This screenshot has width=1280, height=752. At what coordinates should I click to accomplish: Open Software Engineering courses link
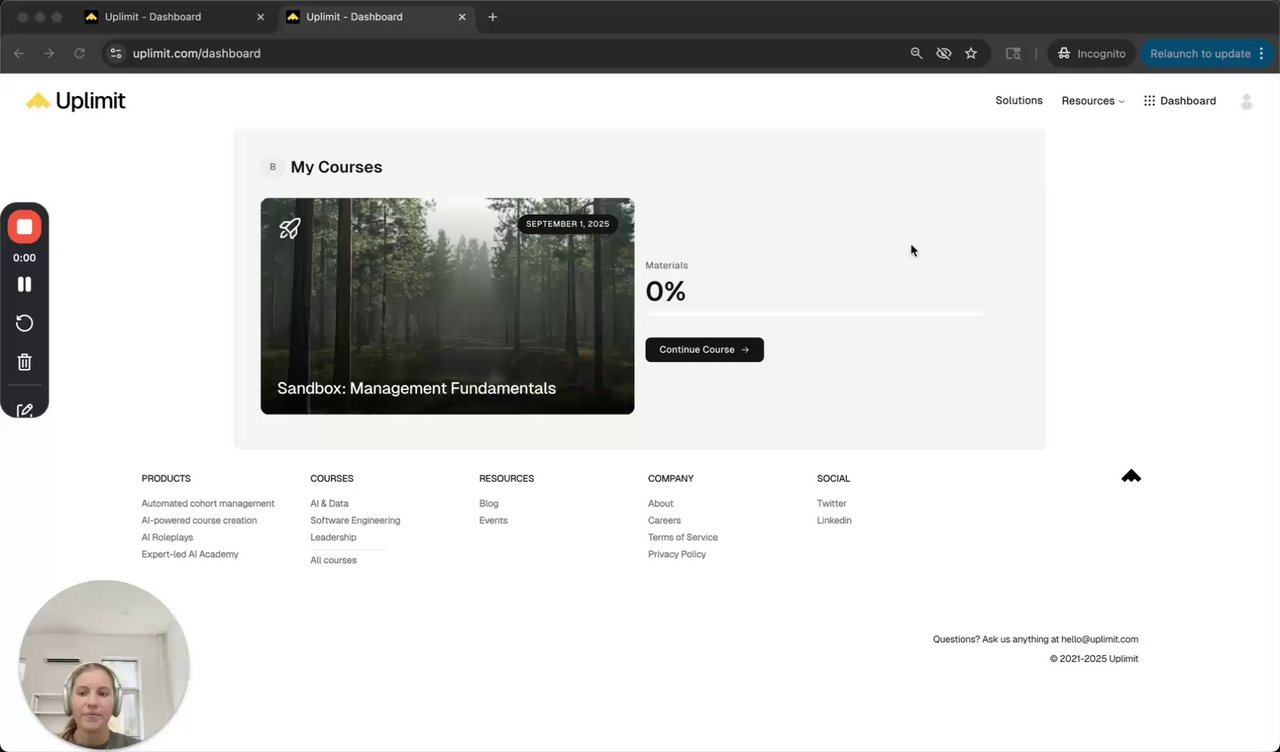click(x=355, y=521)
